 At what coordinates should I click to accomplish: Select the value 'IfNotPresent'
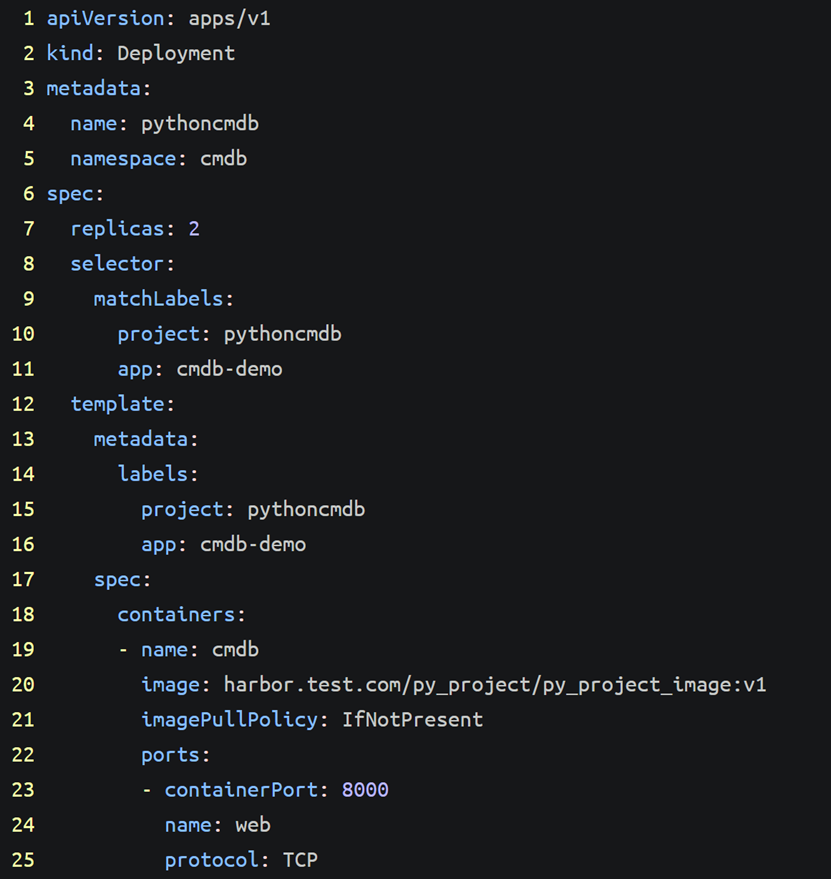412,720
